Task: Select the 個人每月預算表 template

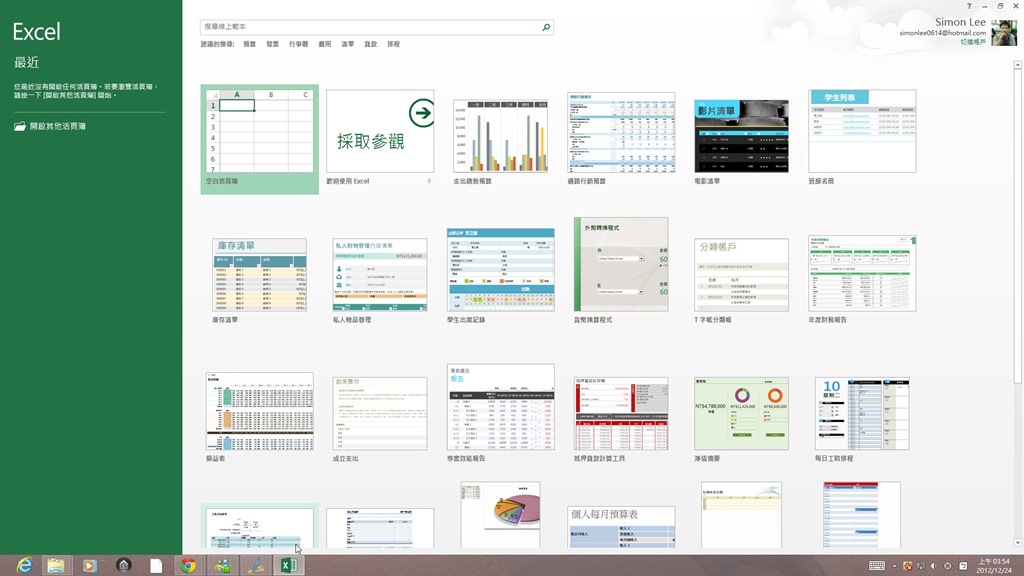Action: [621, 527]
